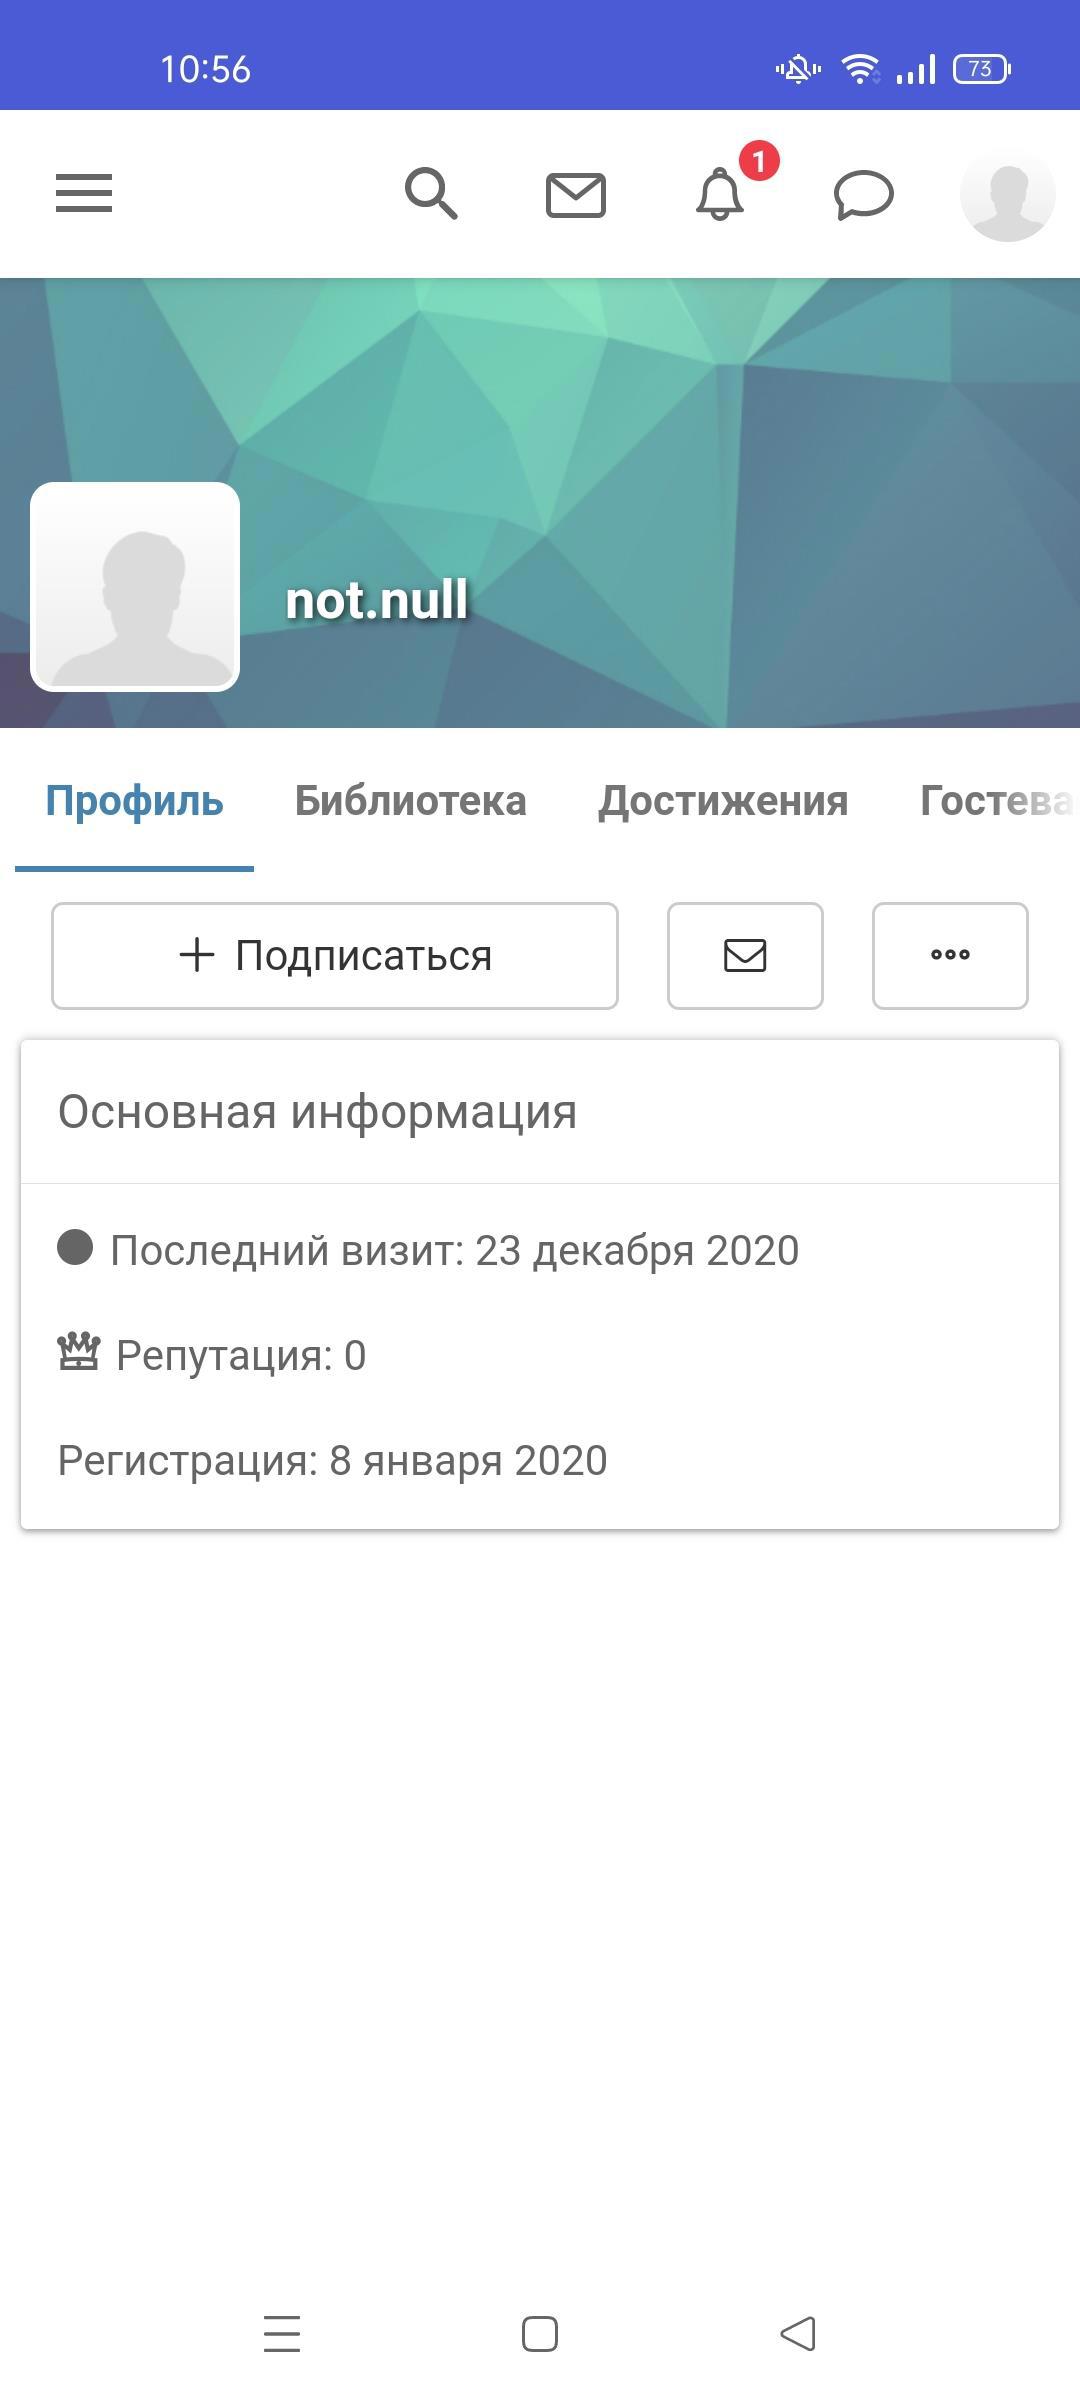Open the mail envelope in top bar

pos(576,194)
